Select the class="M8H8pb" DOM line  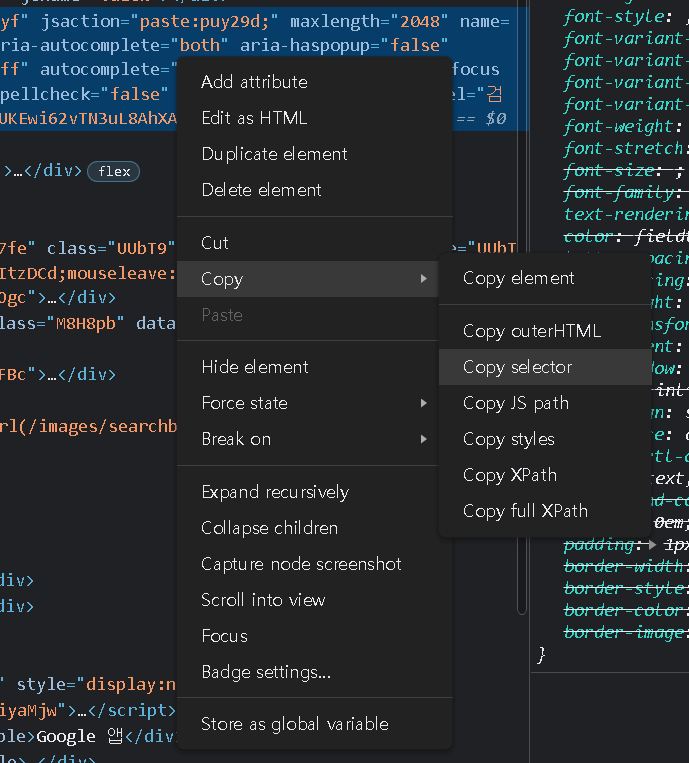click(88, 323)
